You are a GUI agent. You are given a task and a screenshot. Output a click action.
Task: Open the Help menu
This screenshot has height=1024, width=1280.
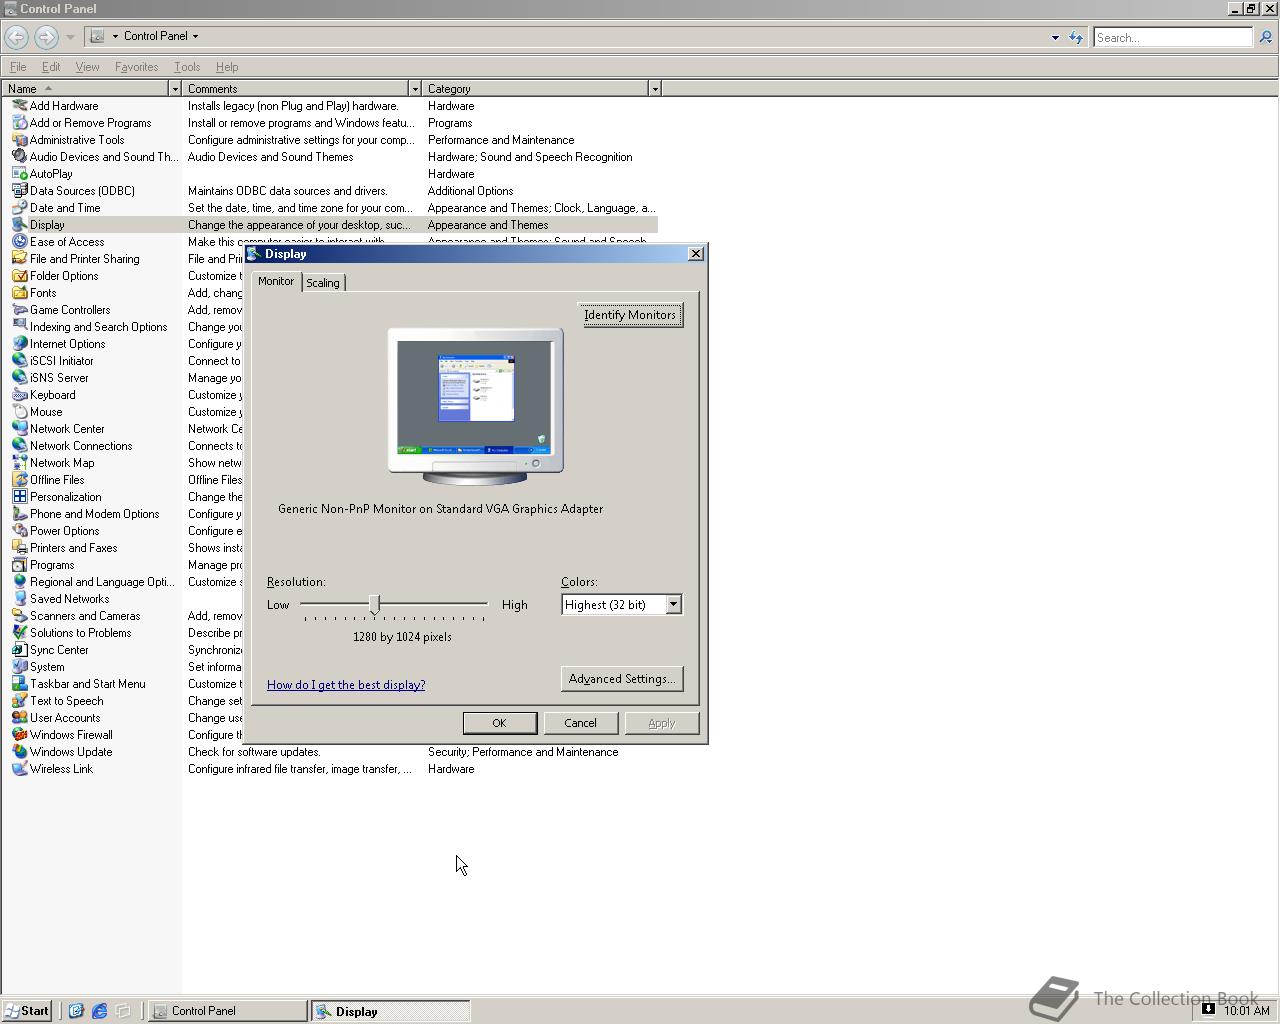[x=227, y=67]
